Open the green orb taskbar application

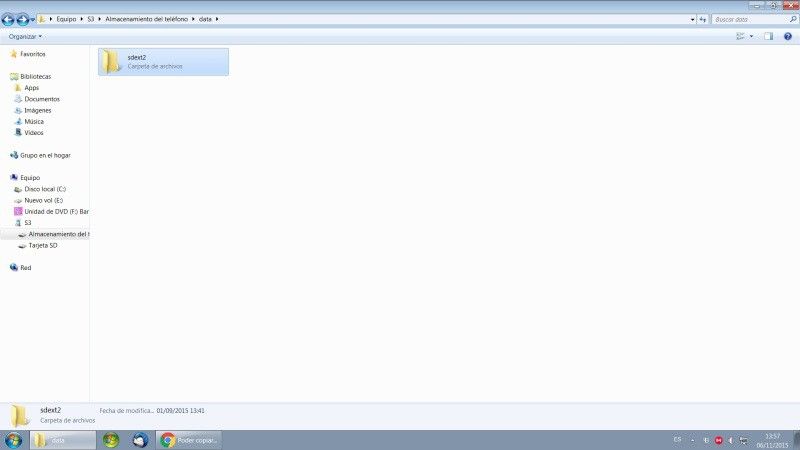click(111, 440)
